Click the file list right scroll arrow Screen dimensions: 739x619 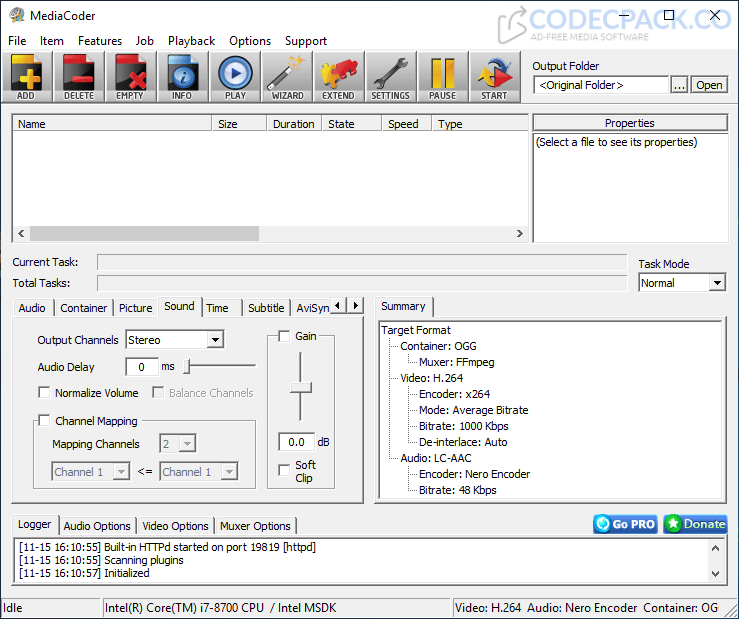point(519,233)
